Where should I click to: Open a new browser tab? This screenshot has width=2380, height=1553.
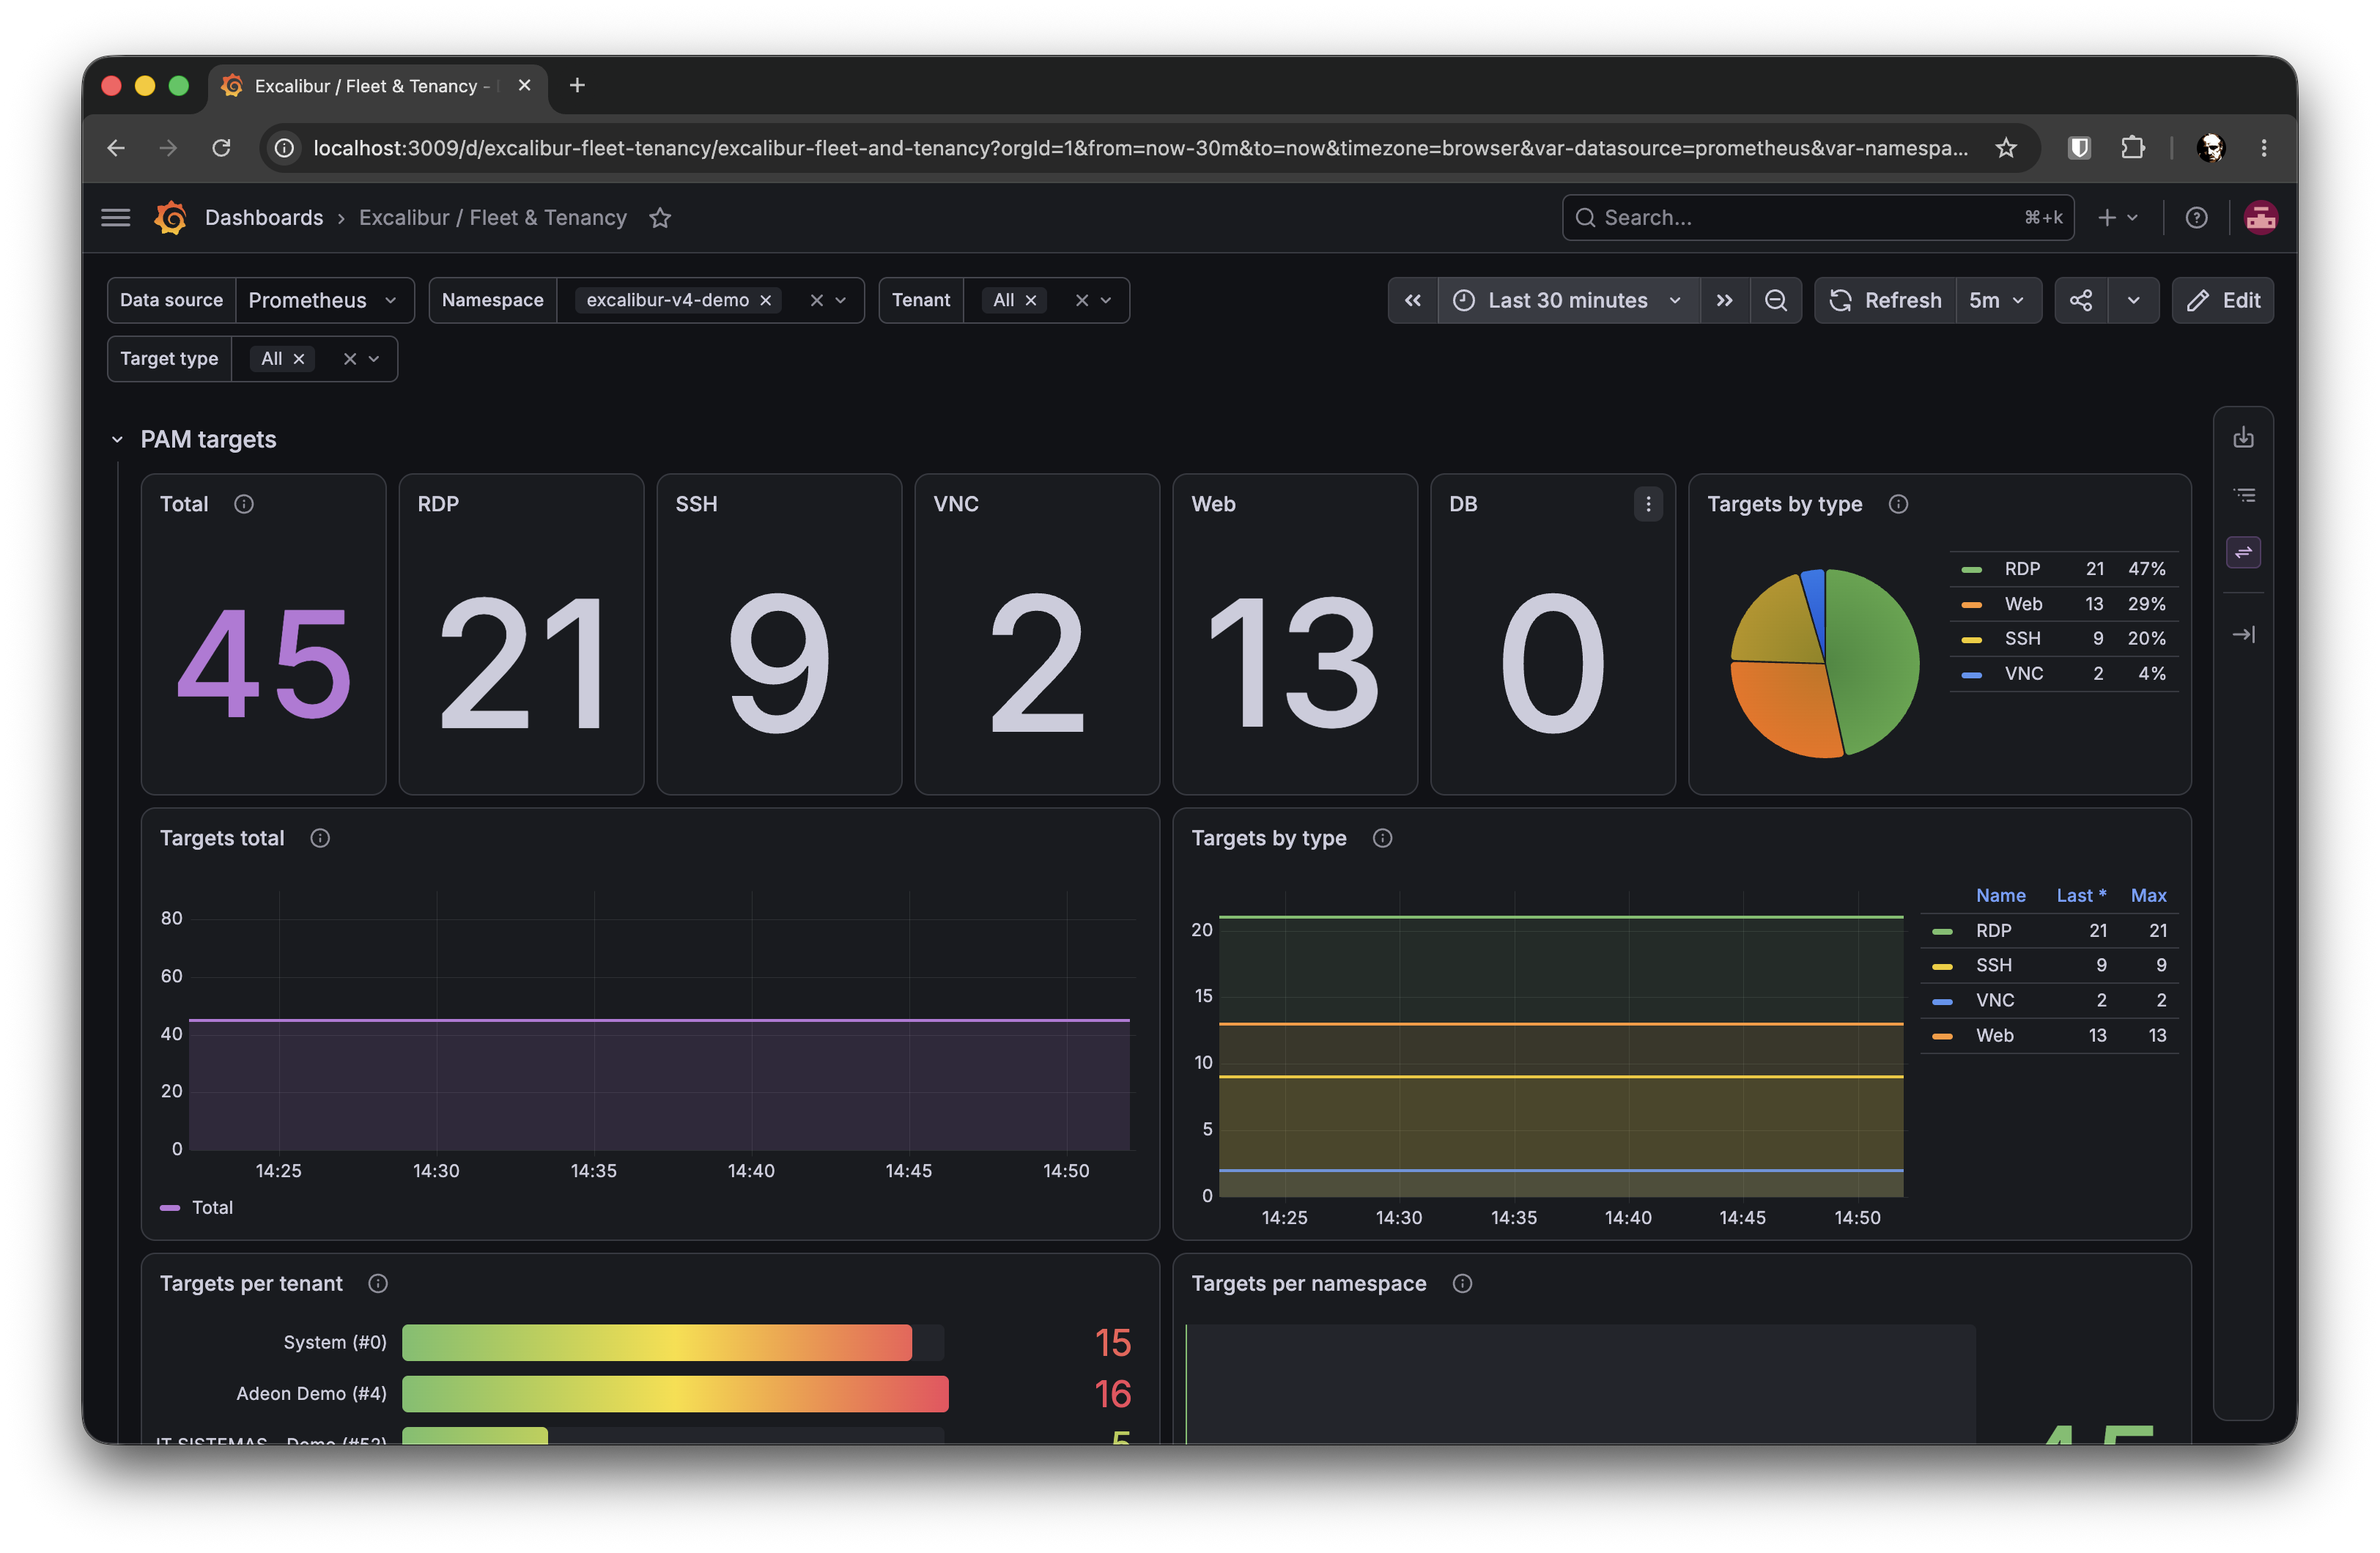point(577,85)
